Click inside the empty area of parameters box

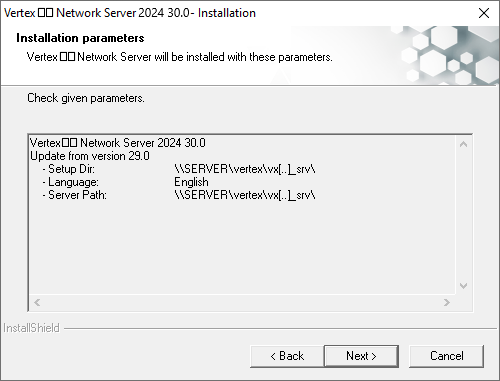pos(242,248)
